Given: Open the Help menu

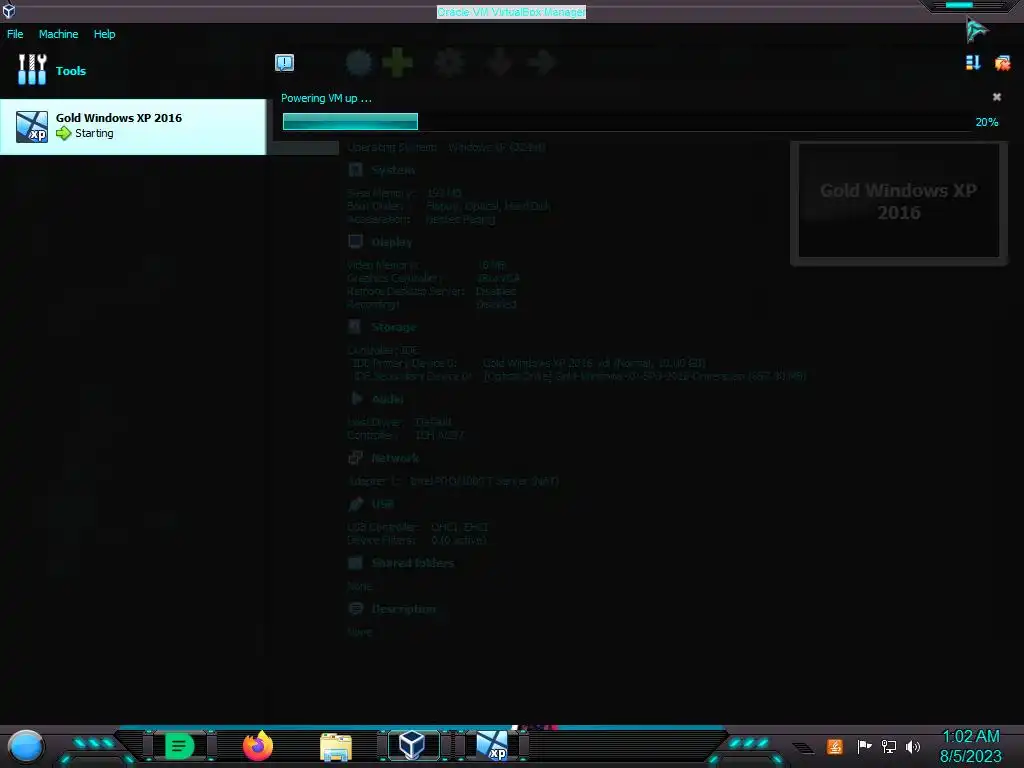Looking at the screenshot, I should (x=104, y=34).
